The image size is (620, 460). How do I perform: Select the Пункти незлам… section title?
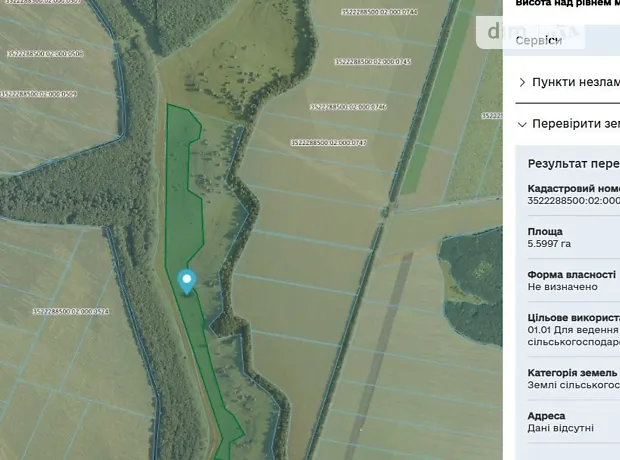[575, 83]
